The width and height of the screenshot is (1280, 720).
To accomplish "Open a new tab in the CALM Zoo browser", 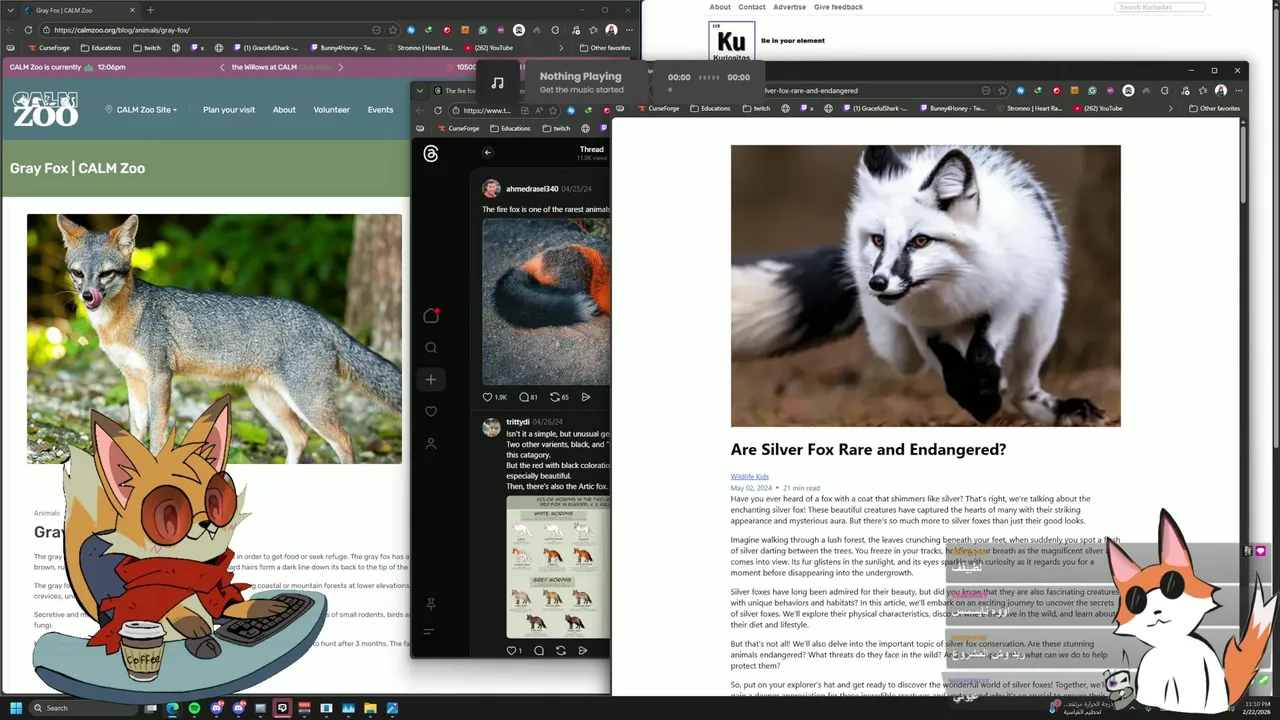I will [150, 10].
